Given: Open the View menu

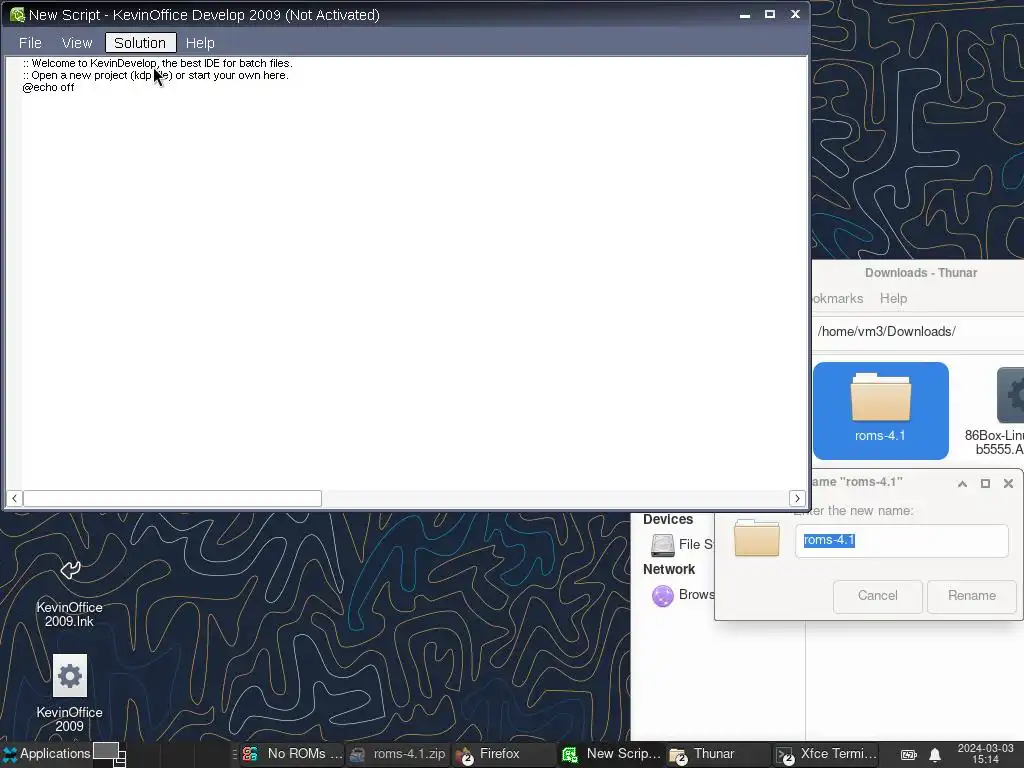Looking at the screenshot, I should tap(77, 43).
